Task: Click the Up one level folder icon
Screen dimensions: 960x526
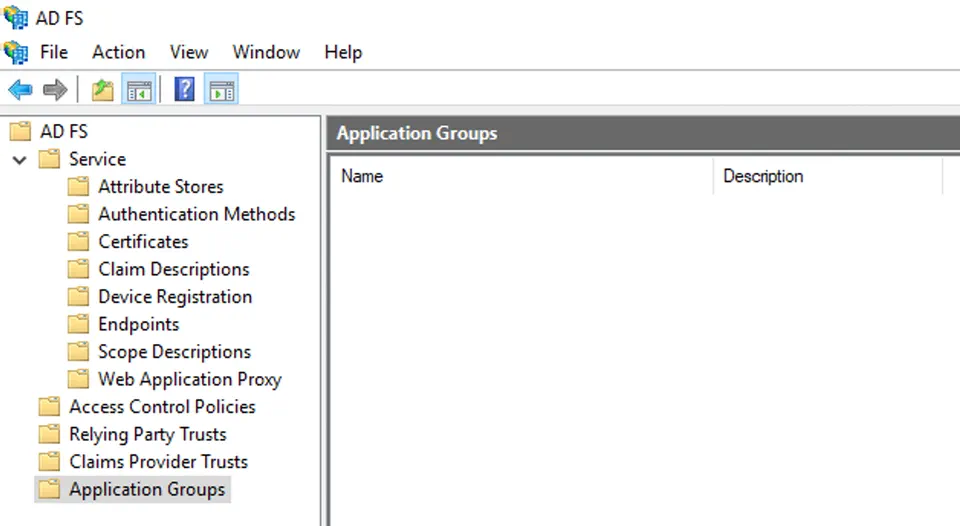Action: tap(102, 90)
